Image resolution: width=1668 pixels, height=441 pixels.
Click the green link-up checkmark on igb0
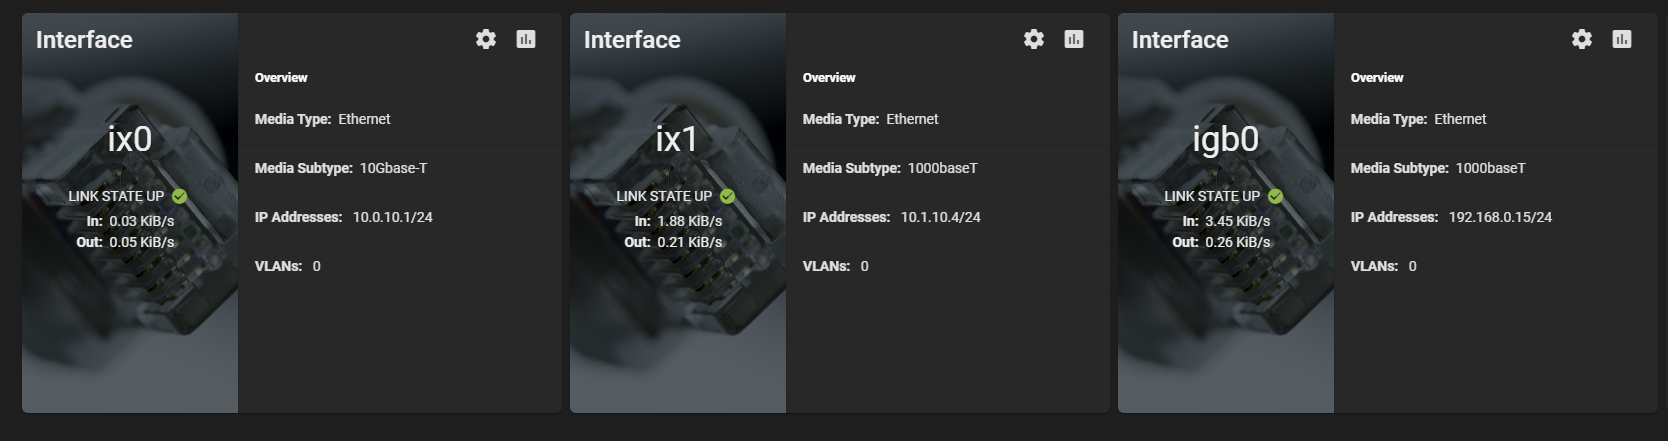click(x=1276, y=196)
